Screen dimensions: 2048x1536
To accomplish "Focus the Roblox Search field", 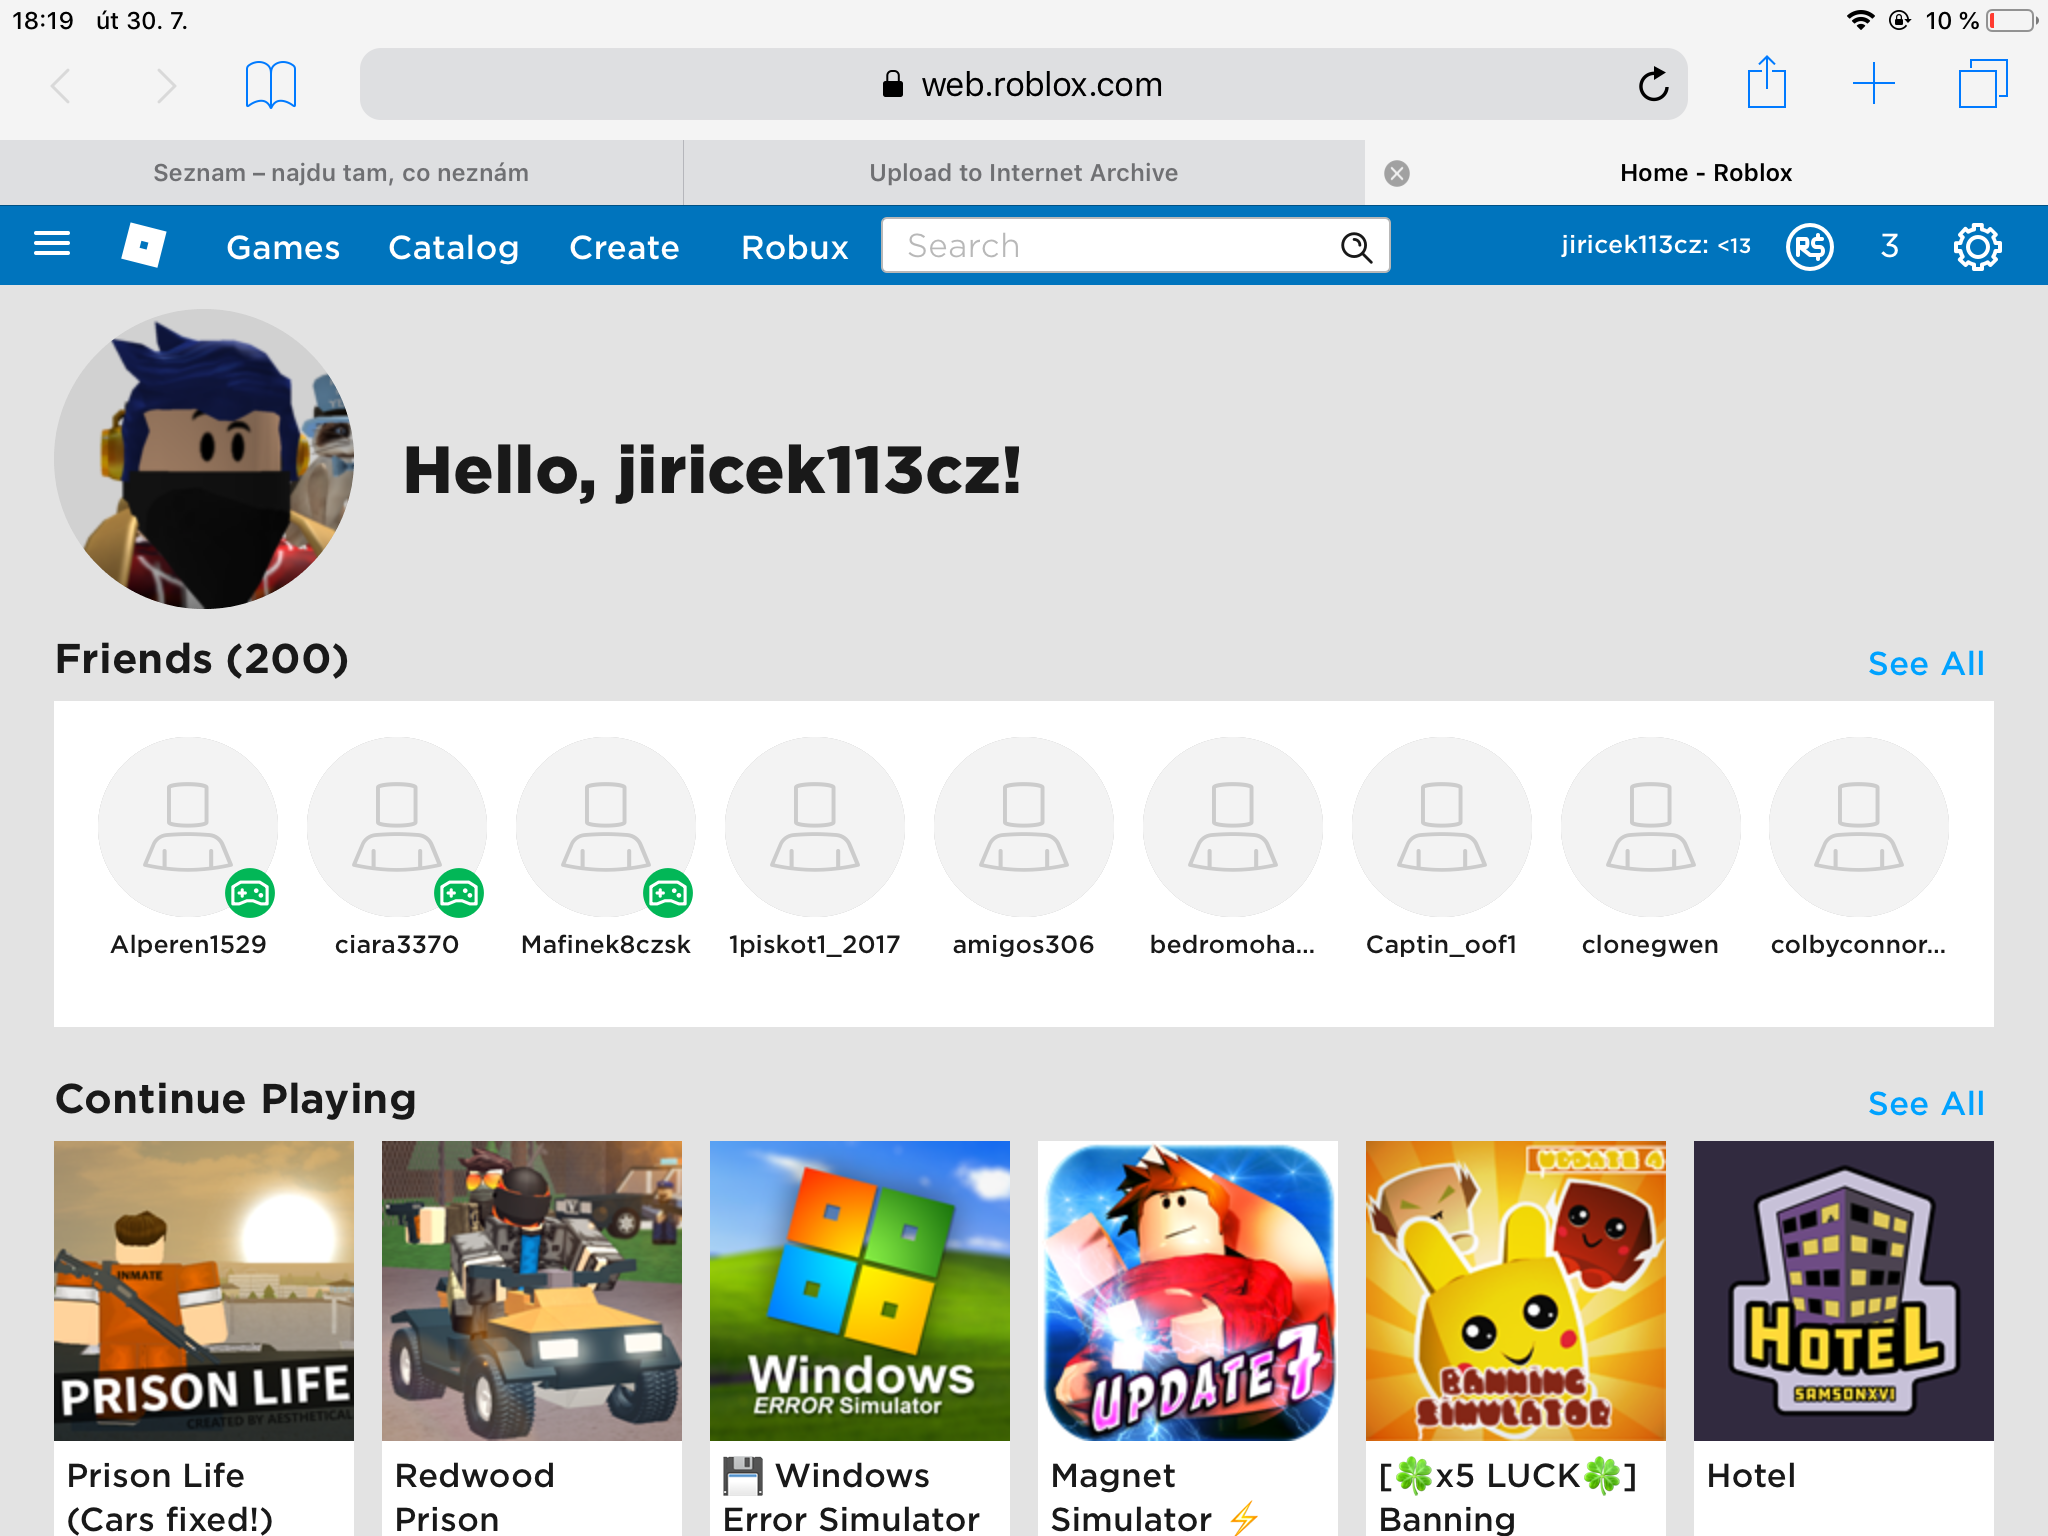I will click(1135, 245).
